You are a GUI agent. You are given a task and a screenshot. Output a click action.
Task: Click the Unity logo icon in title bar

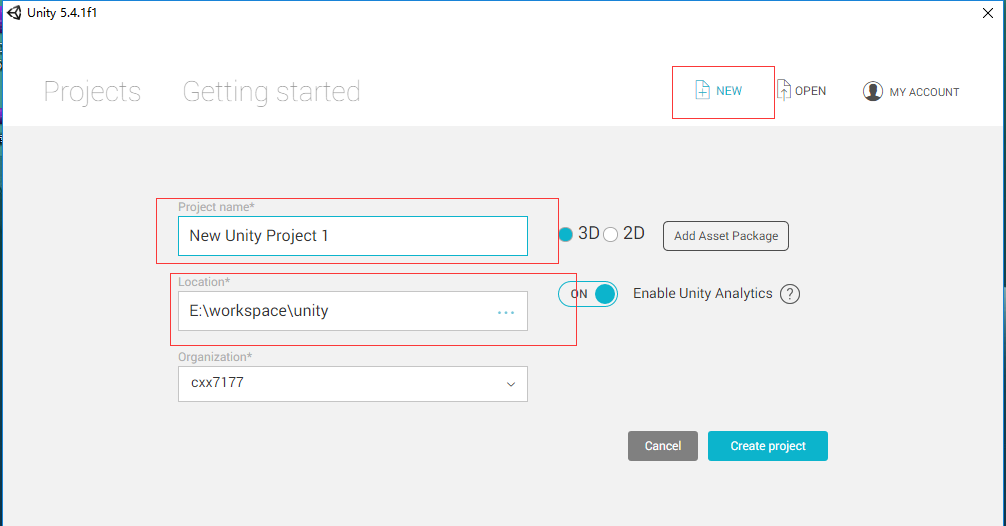pyautogui.click(x=14, y=12)
